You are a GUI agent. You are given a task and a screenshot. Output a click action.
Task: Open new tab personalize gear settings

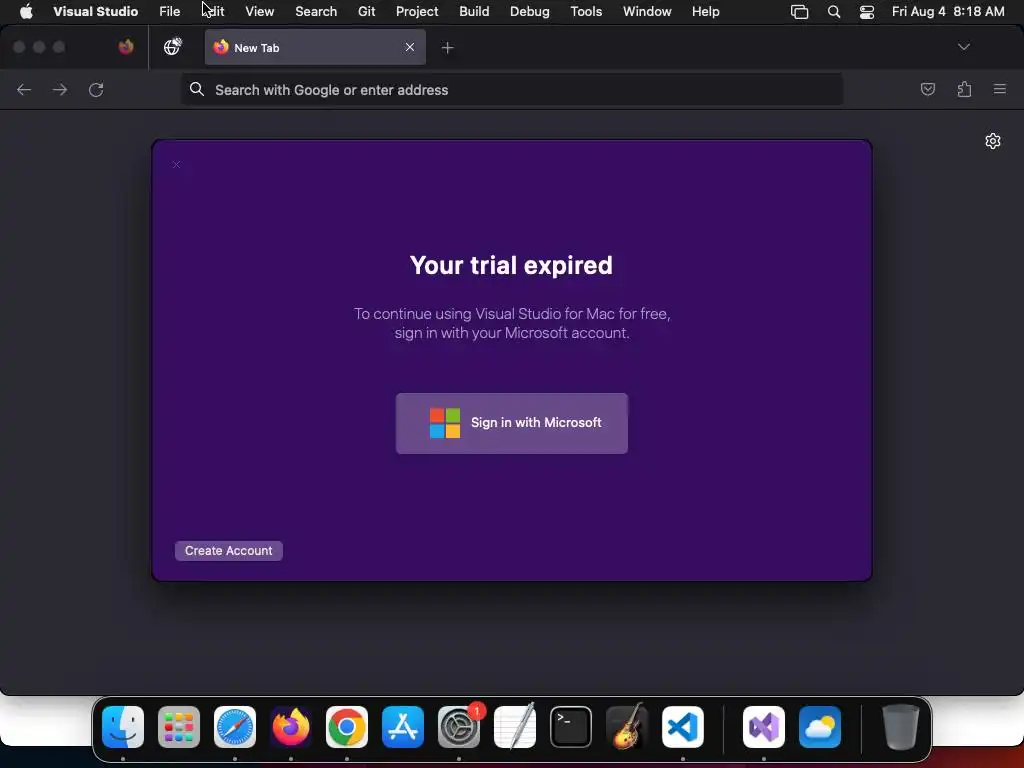click(x=993, y=141)
